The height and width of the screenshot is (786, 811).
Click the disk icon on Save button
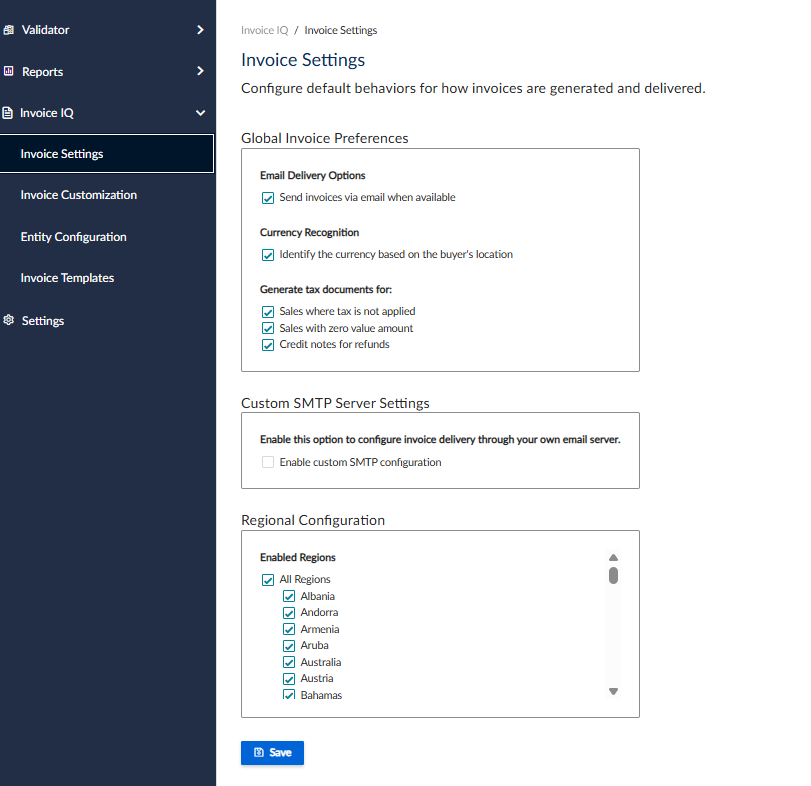coord(259,752)
